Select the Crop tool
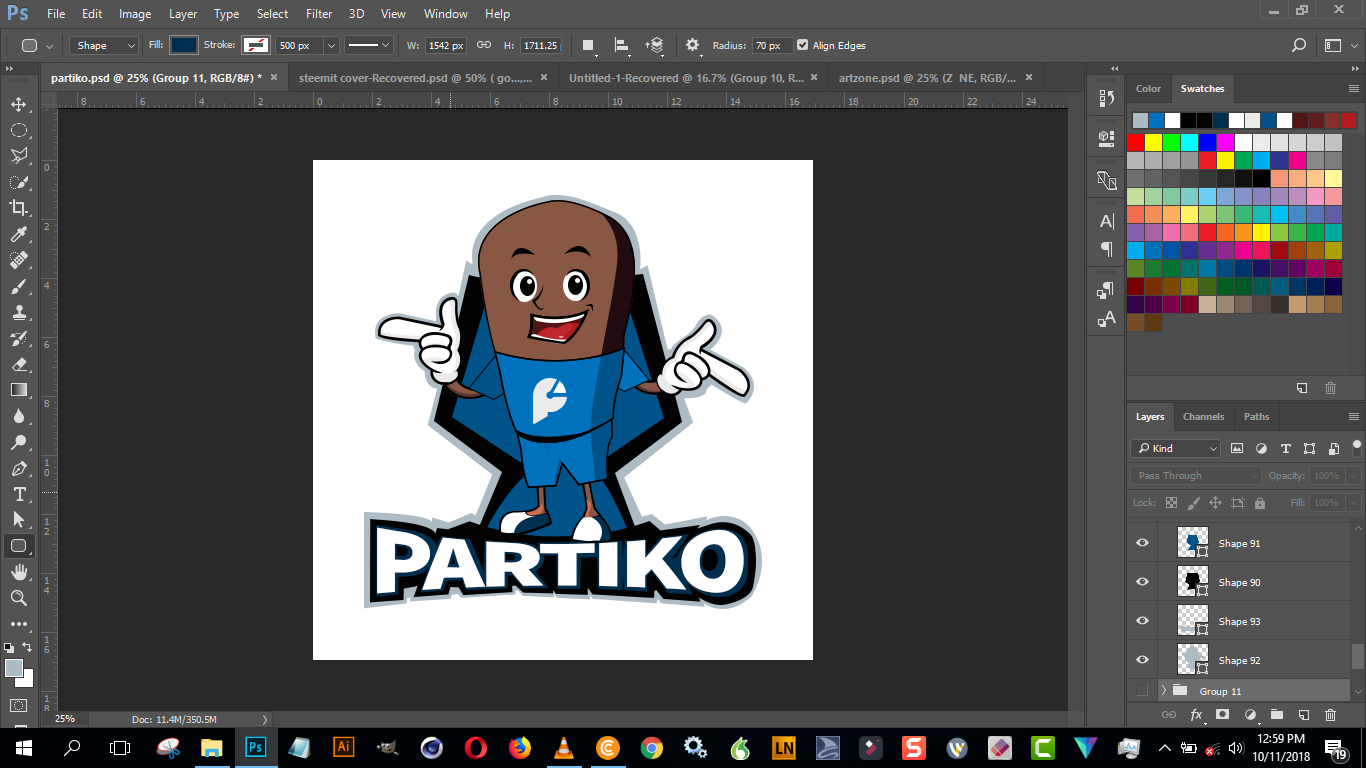1366x768 pixels. [x=19, y=208]
